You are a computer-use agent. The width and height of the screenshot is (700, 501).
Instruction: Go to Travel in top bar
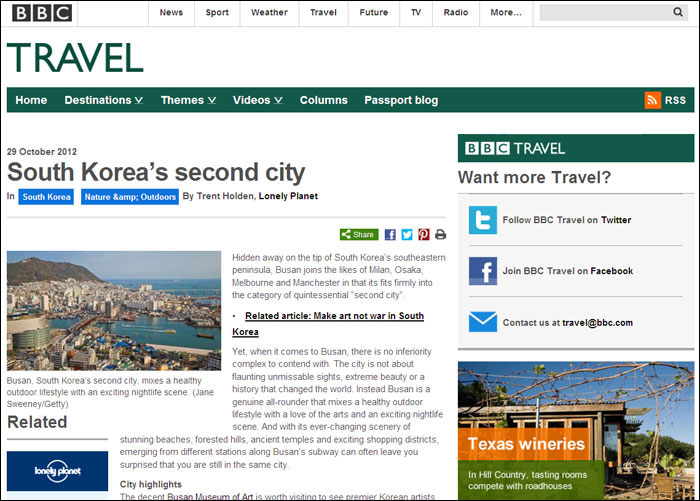323,13
